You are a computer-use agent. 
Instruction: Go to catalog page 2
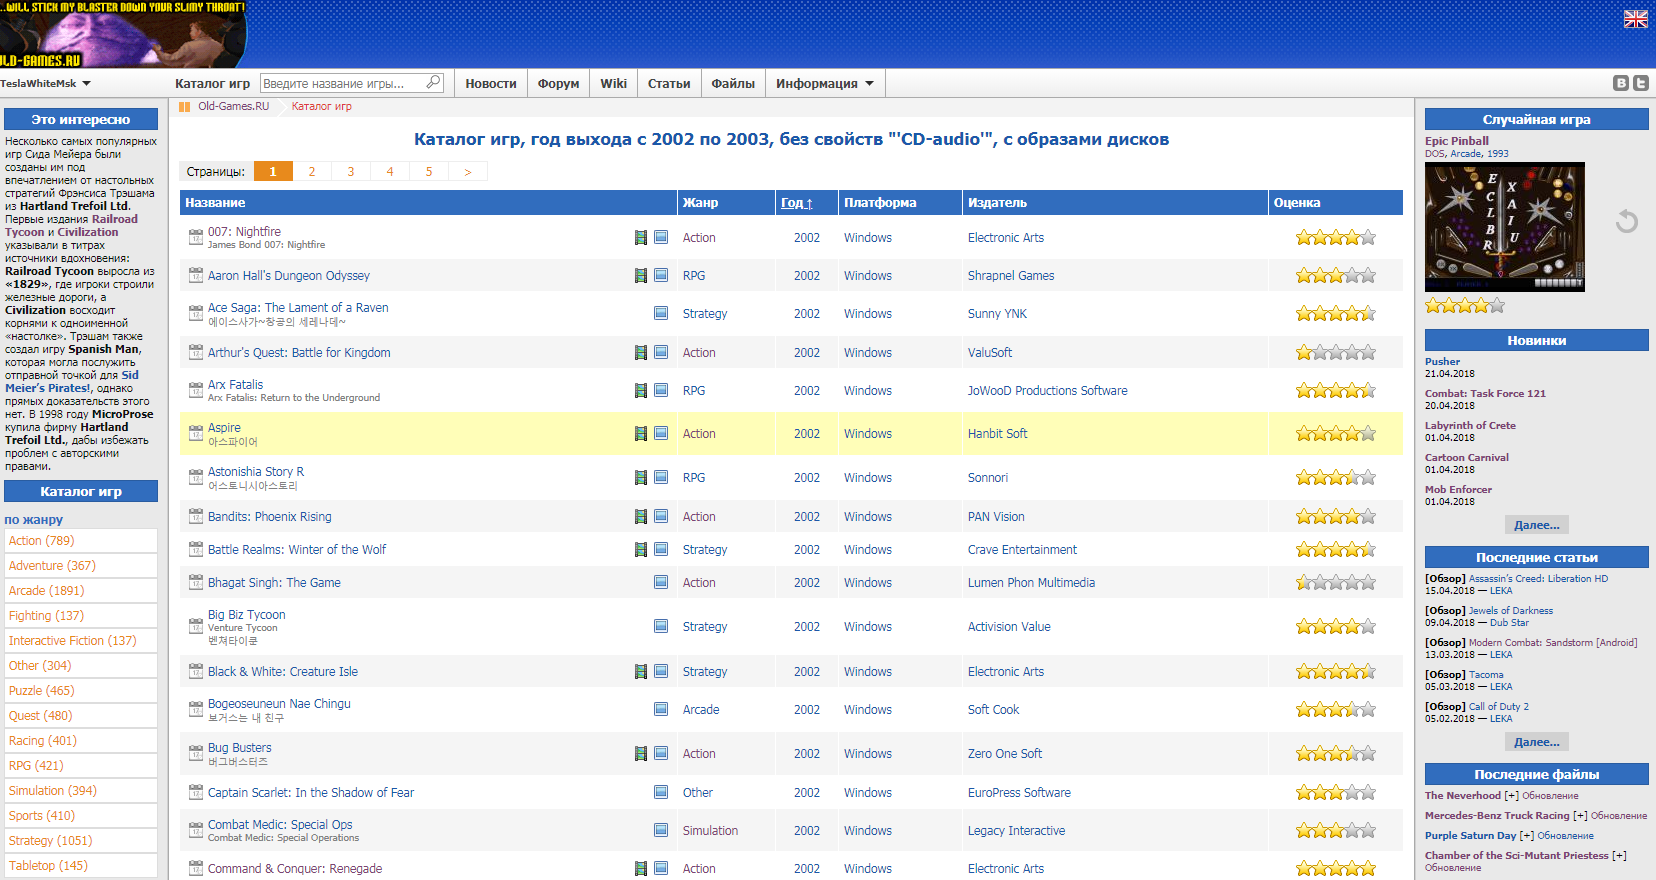(312, 172)
